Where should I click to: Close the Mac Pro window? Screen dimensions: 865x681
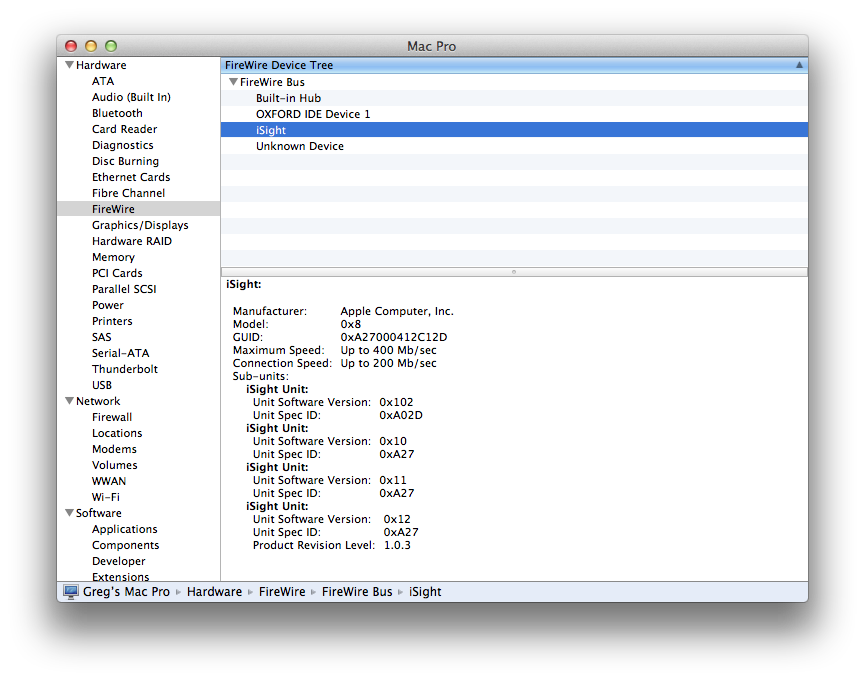[x=71, y=46]
